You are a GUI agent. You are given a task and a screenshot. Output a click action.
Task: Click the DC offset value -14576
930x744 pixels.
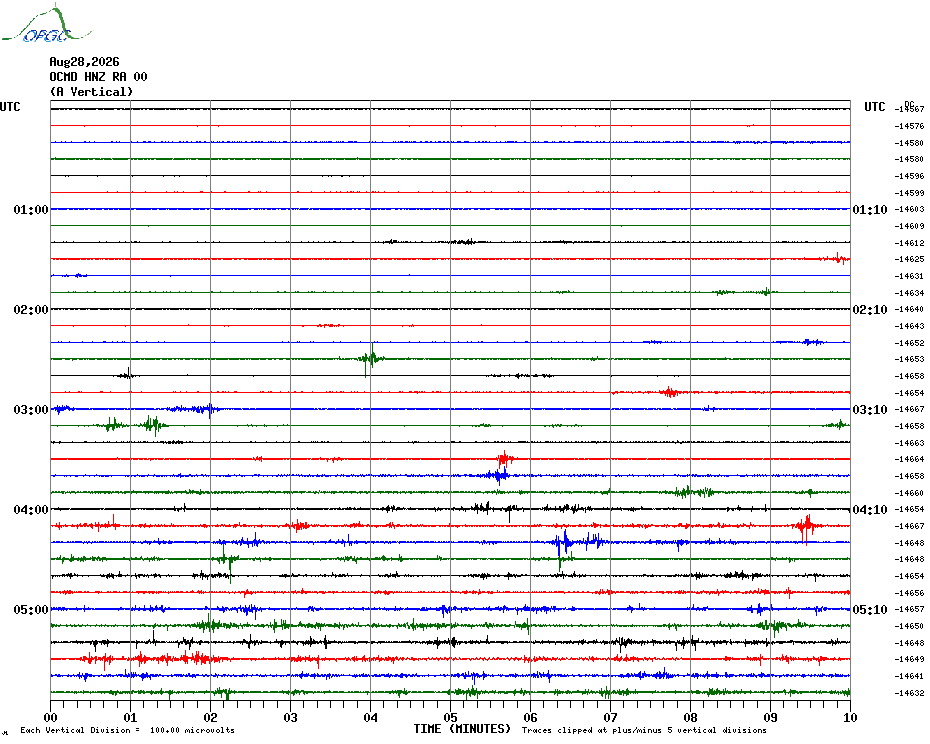909,126
